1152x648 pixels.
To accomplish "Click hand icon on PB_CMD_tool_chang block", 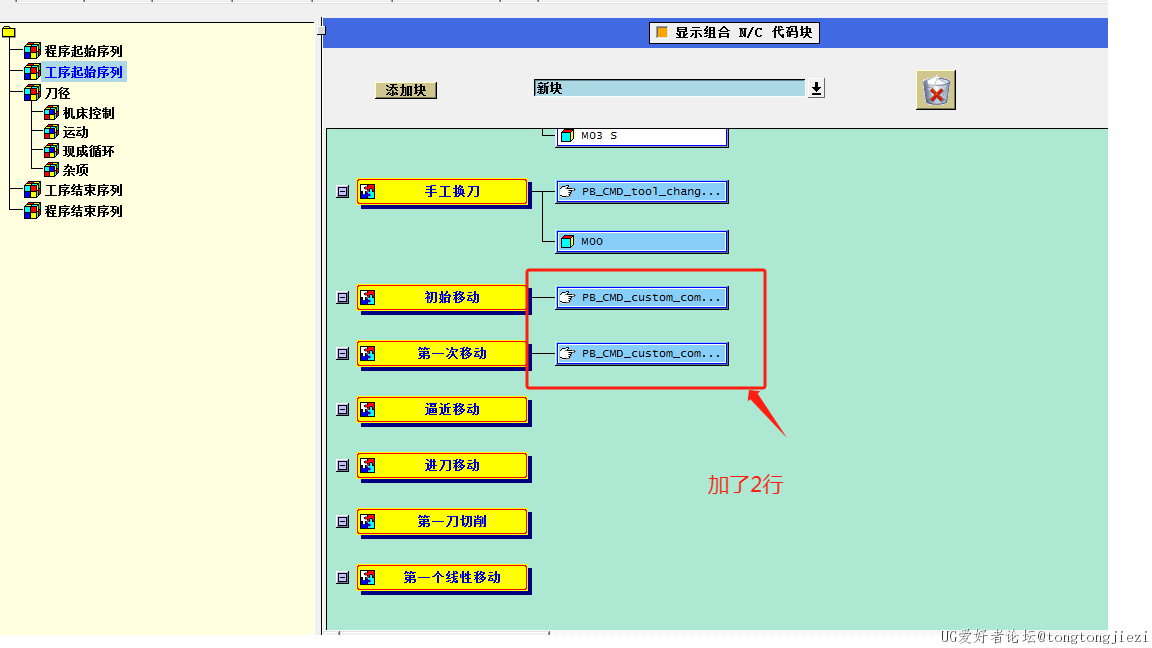I will (567, 192).
